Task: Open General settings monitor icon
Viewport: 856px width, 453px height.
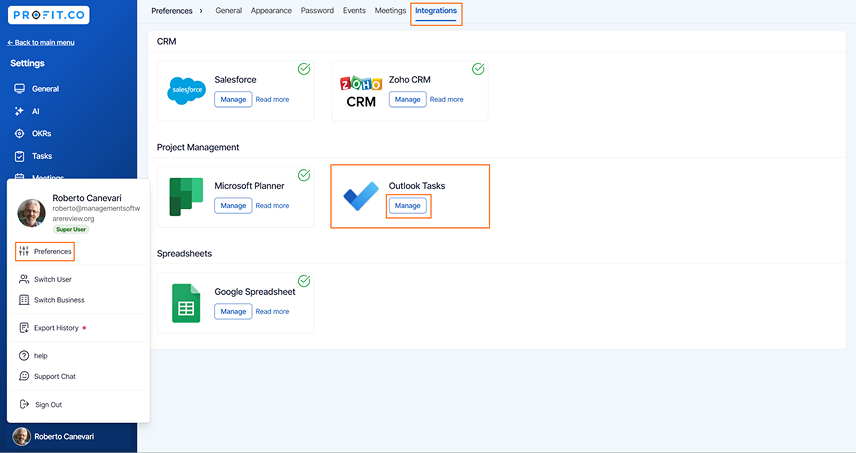Action: click(x=20, y=88)
